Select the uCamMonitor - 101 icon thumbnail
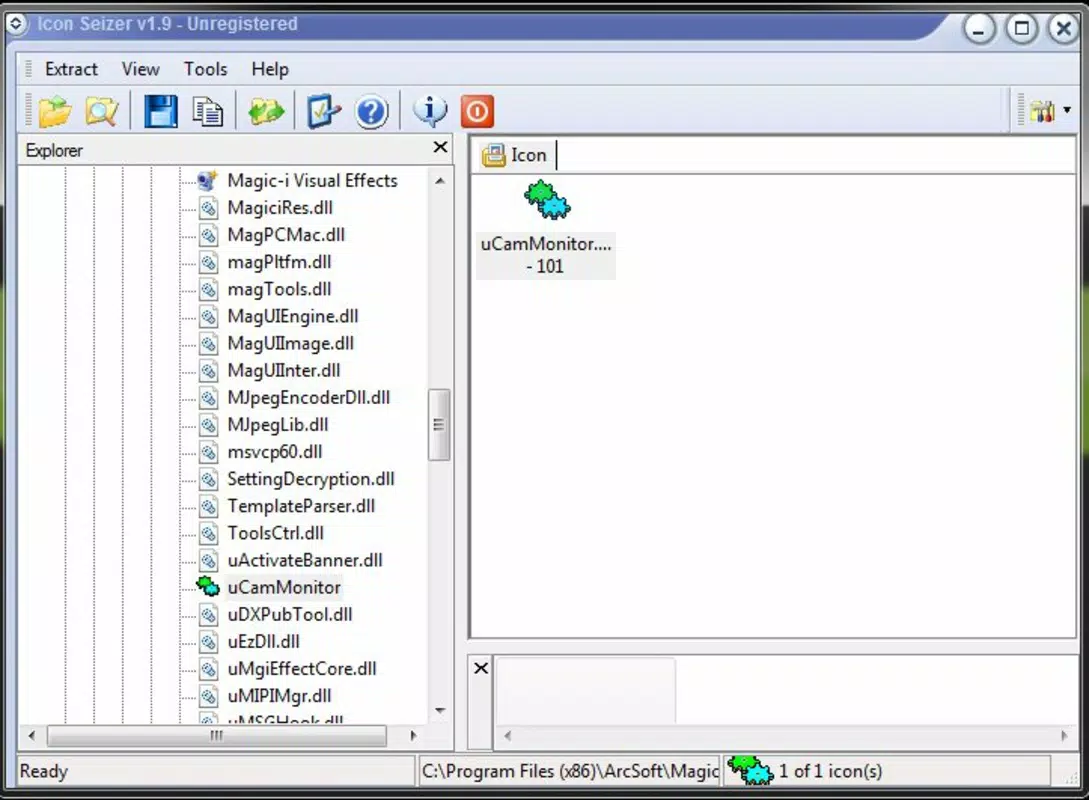Screen dimensions: 1089x800 [x=546, y=228]
